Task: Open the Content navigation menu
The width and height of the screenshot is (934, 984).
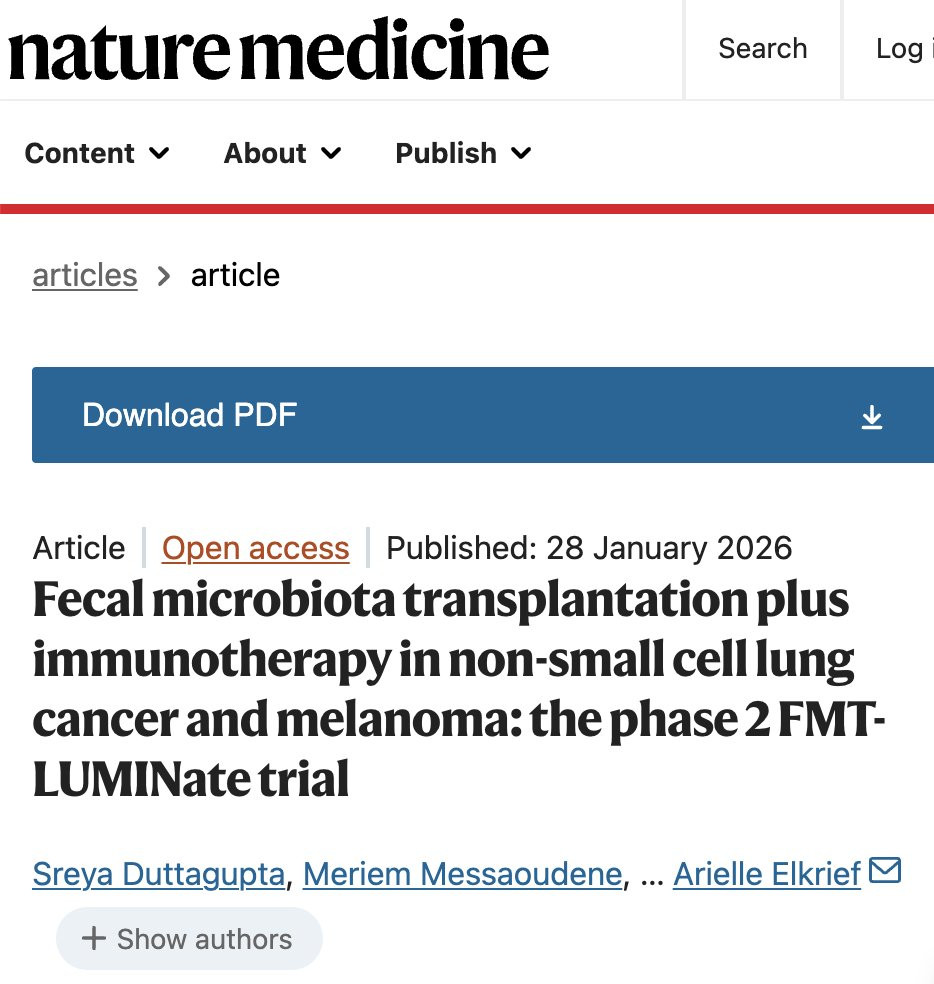Action: pos(97,153)
